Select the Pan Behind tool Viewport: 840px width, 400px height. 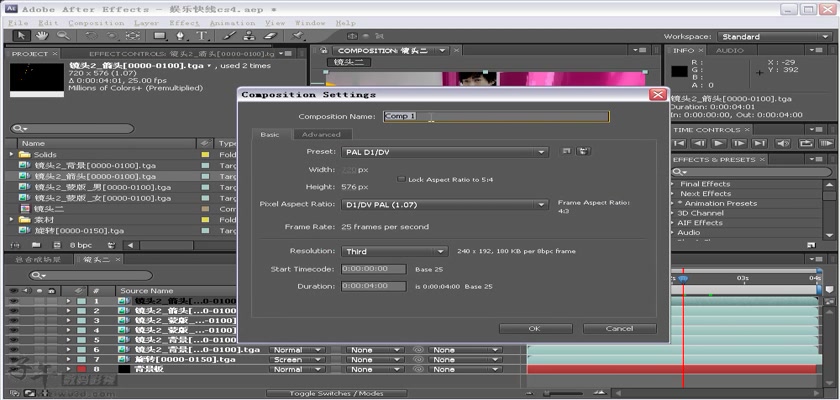point(133,36)
